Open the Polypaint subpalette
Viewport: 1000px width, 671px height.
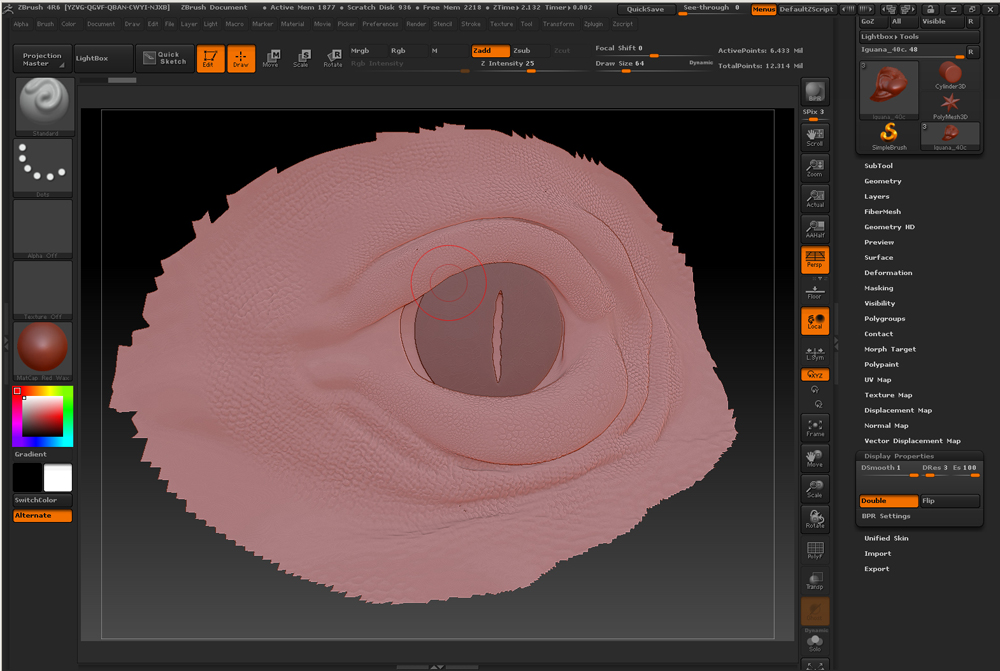coord(884,364)
